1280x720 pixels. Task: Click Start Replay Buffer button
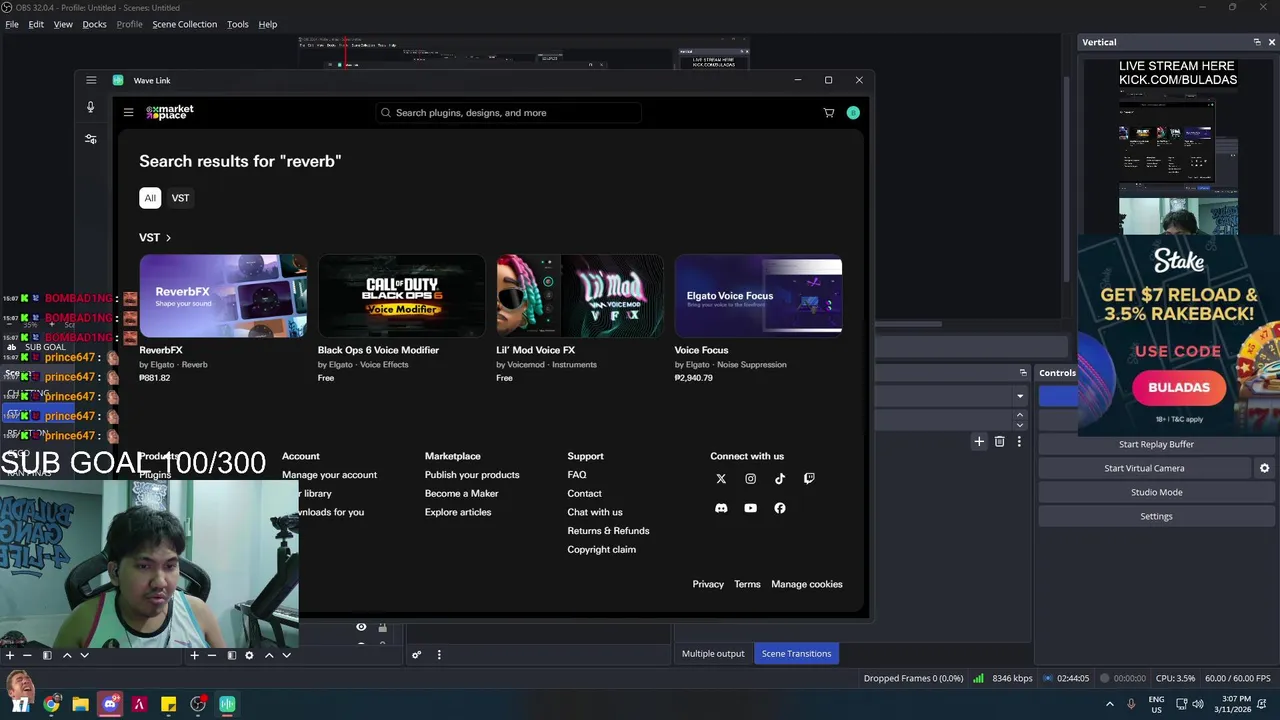[x=1157, y=444]
